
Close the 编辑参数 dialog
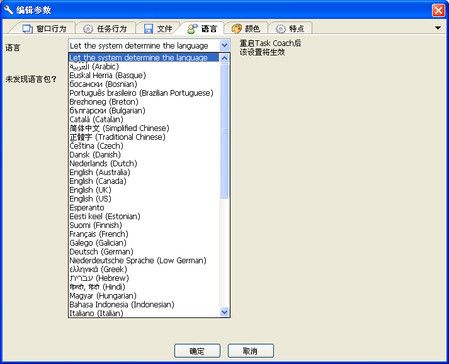(x=438, y=10)
